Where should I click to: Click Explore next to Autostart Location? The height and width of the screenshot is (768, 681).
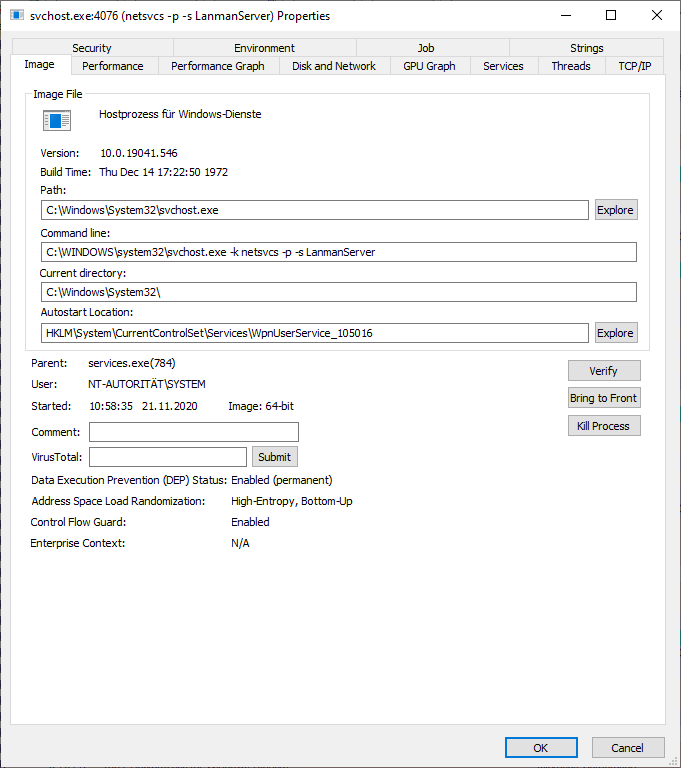pos(616,333)
